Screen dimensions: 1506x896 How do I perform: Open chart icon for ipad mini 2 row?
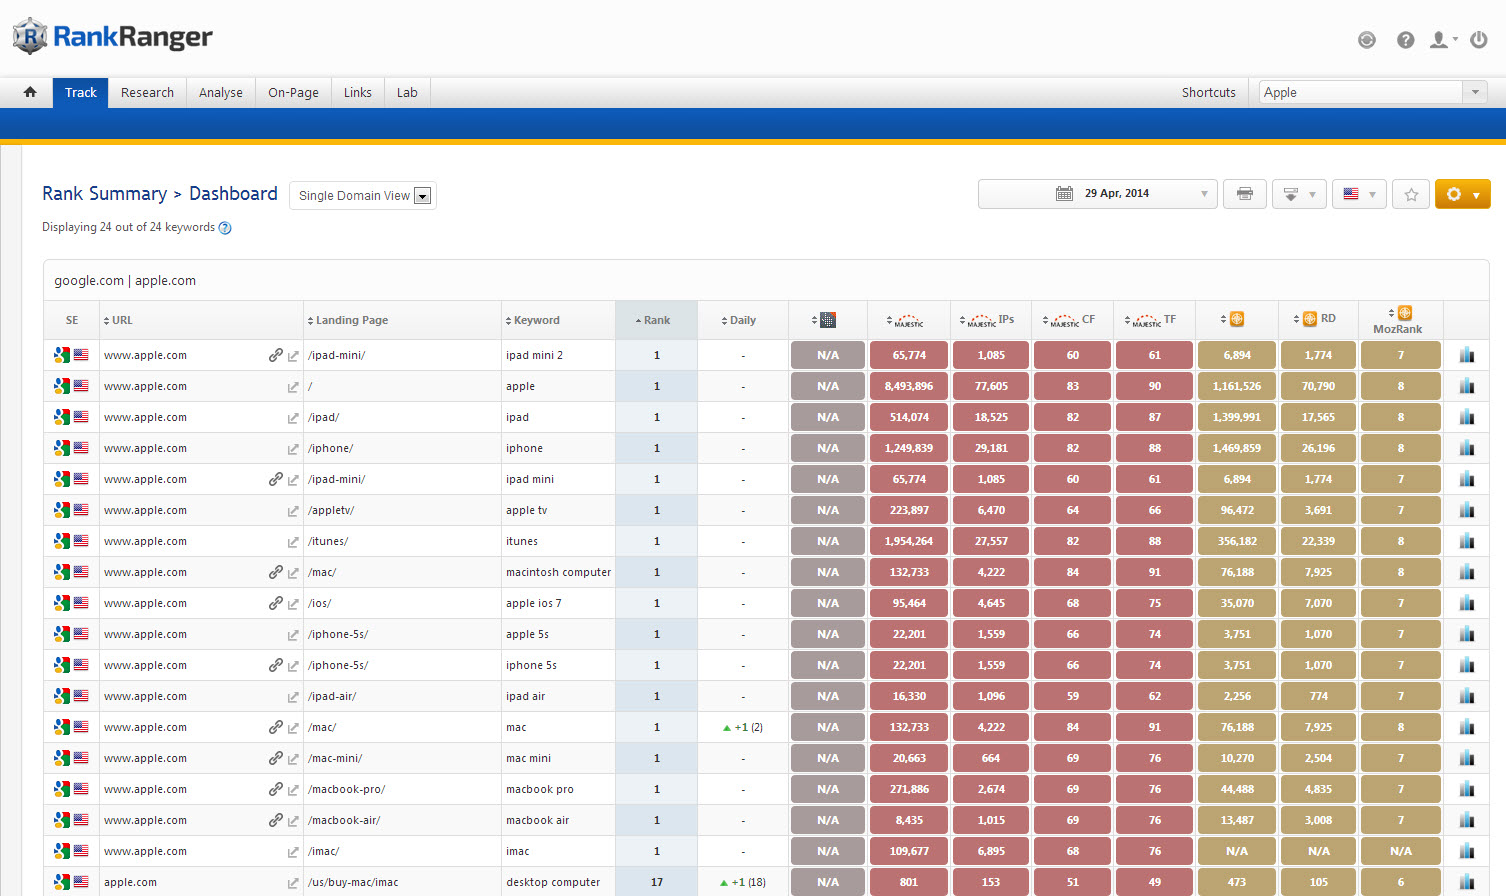(x=1466, y=355)
